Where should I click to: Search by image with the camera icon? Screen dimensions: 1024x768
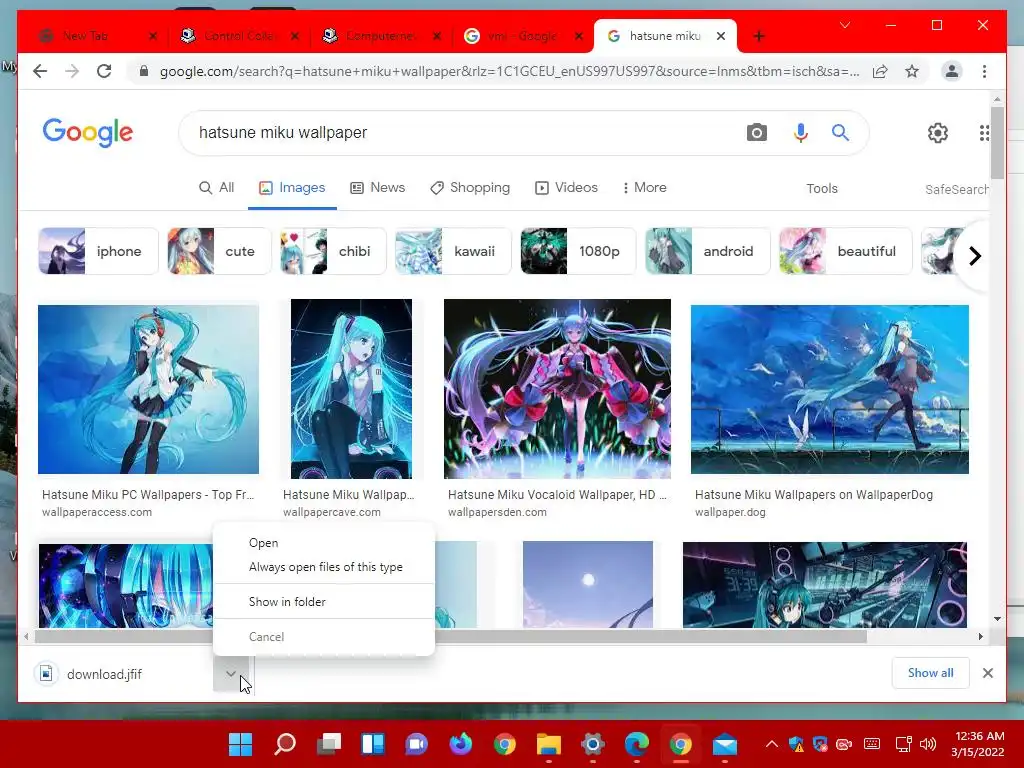(756, 133)
